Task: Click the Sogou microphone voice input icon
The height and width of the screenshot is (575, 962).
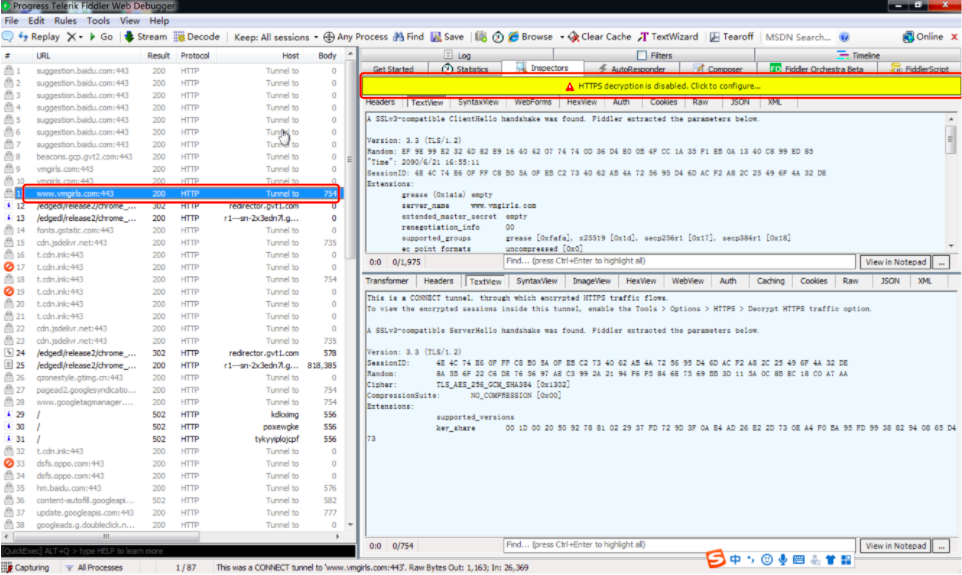Action: pyautogui.click(x=783, y=559)
